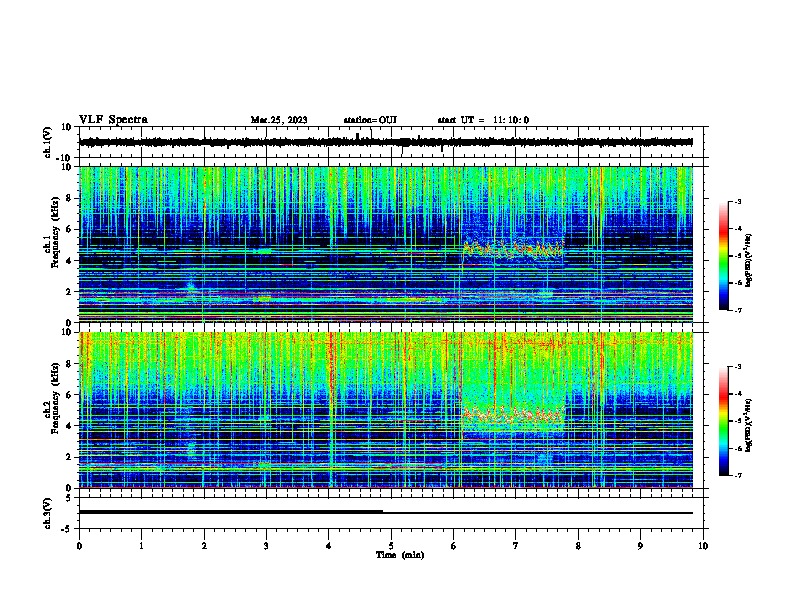This screenshot has width=792, height=612.
Task: Click the ch.2 colorbar unit label text
Action: 749,425
